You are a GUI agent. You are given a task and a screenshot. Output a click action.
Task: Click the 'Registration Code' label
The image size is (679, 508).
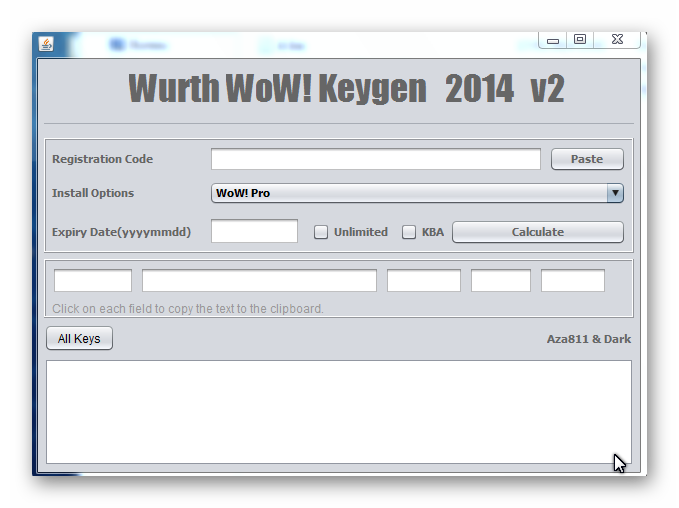tap(102, 159)
